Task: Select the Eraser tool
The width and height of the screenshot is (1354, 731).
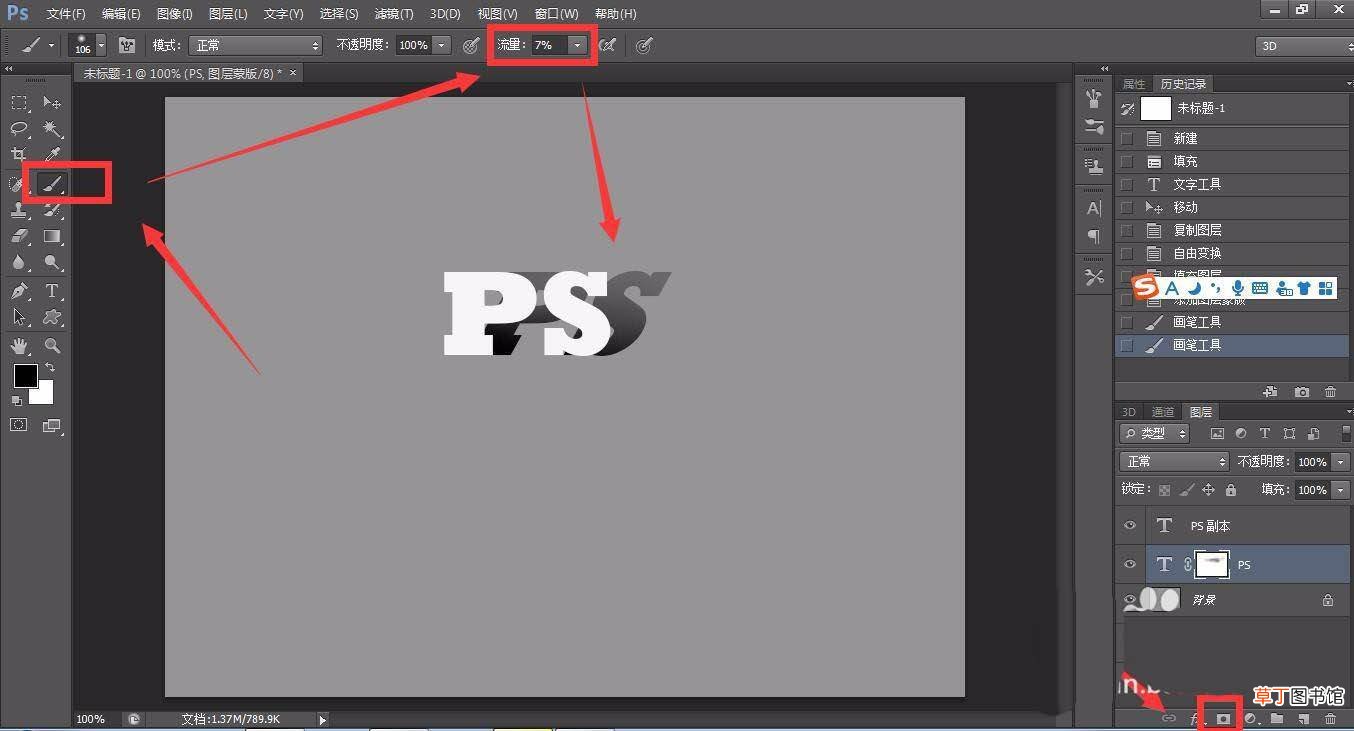Action: [19, 237]
